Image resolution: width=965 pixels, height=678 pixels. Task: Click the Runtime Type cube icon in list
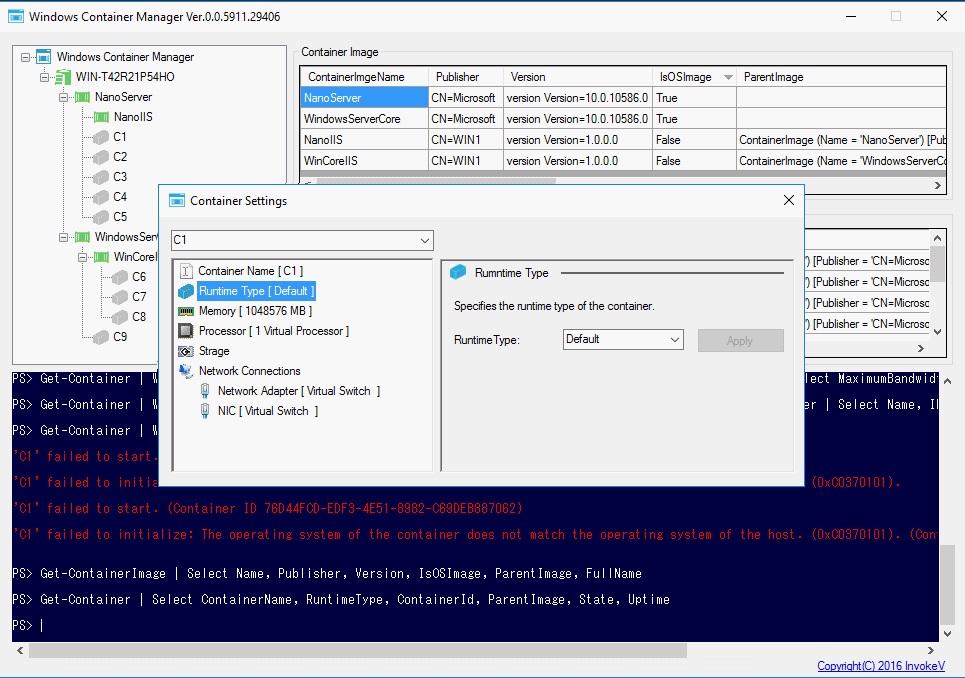pyautogui.click(x=186, y=291)
